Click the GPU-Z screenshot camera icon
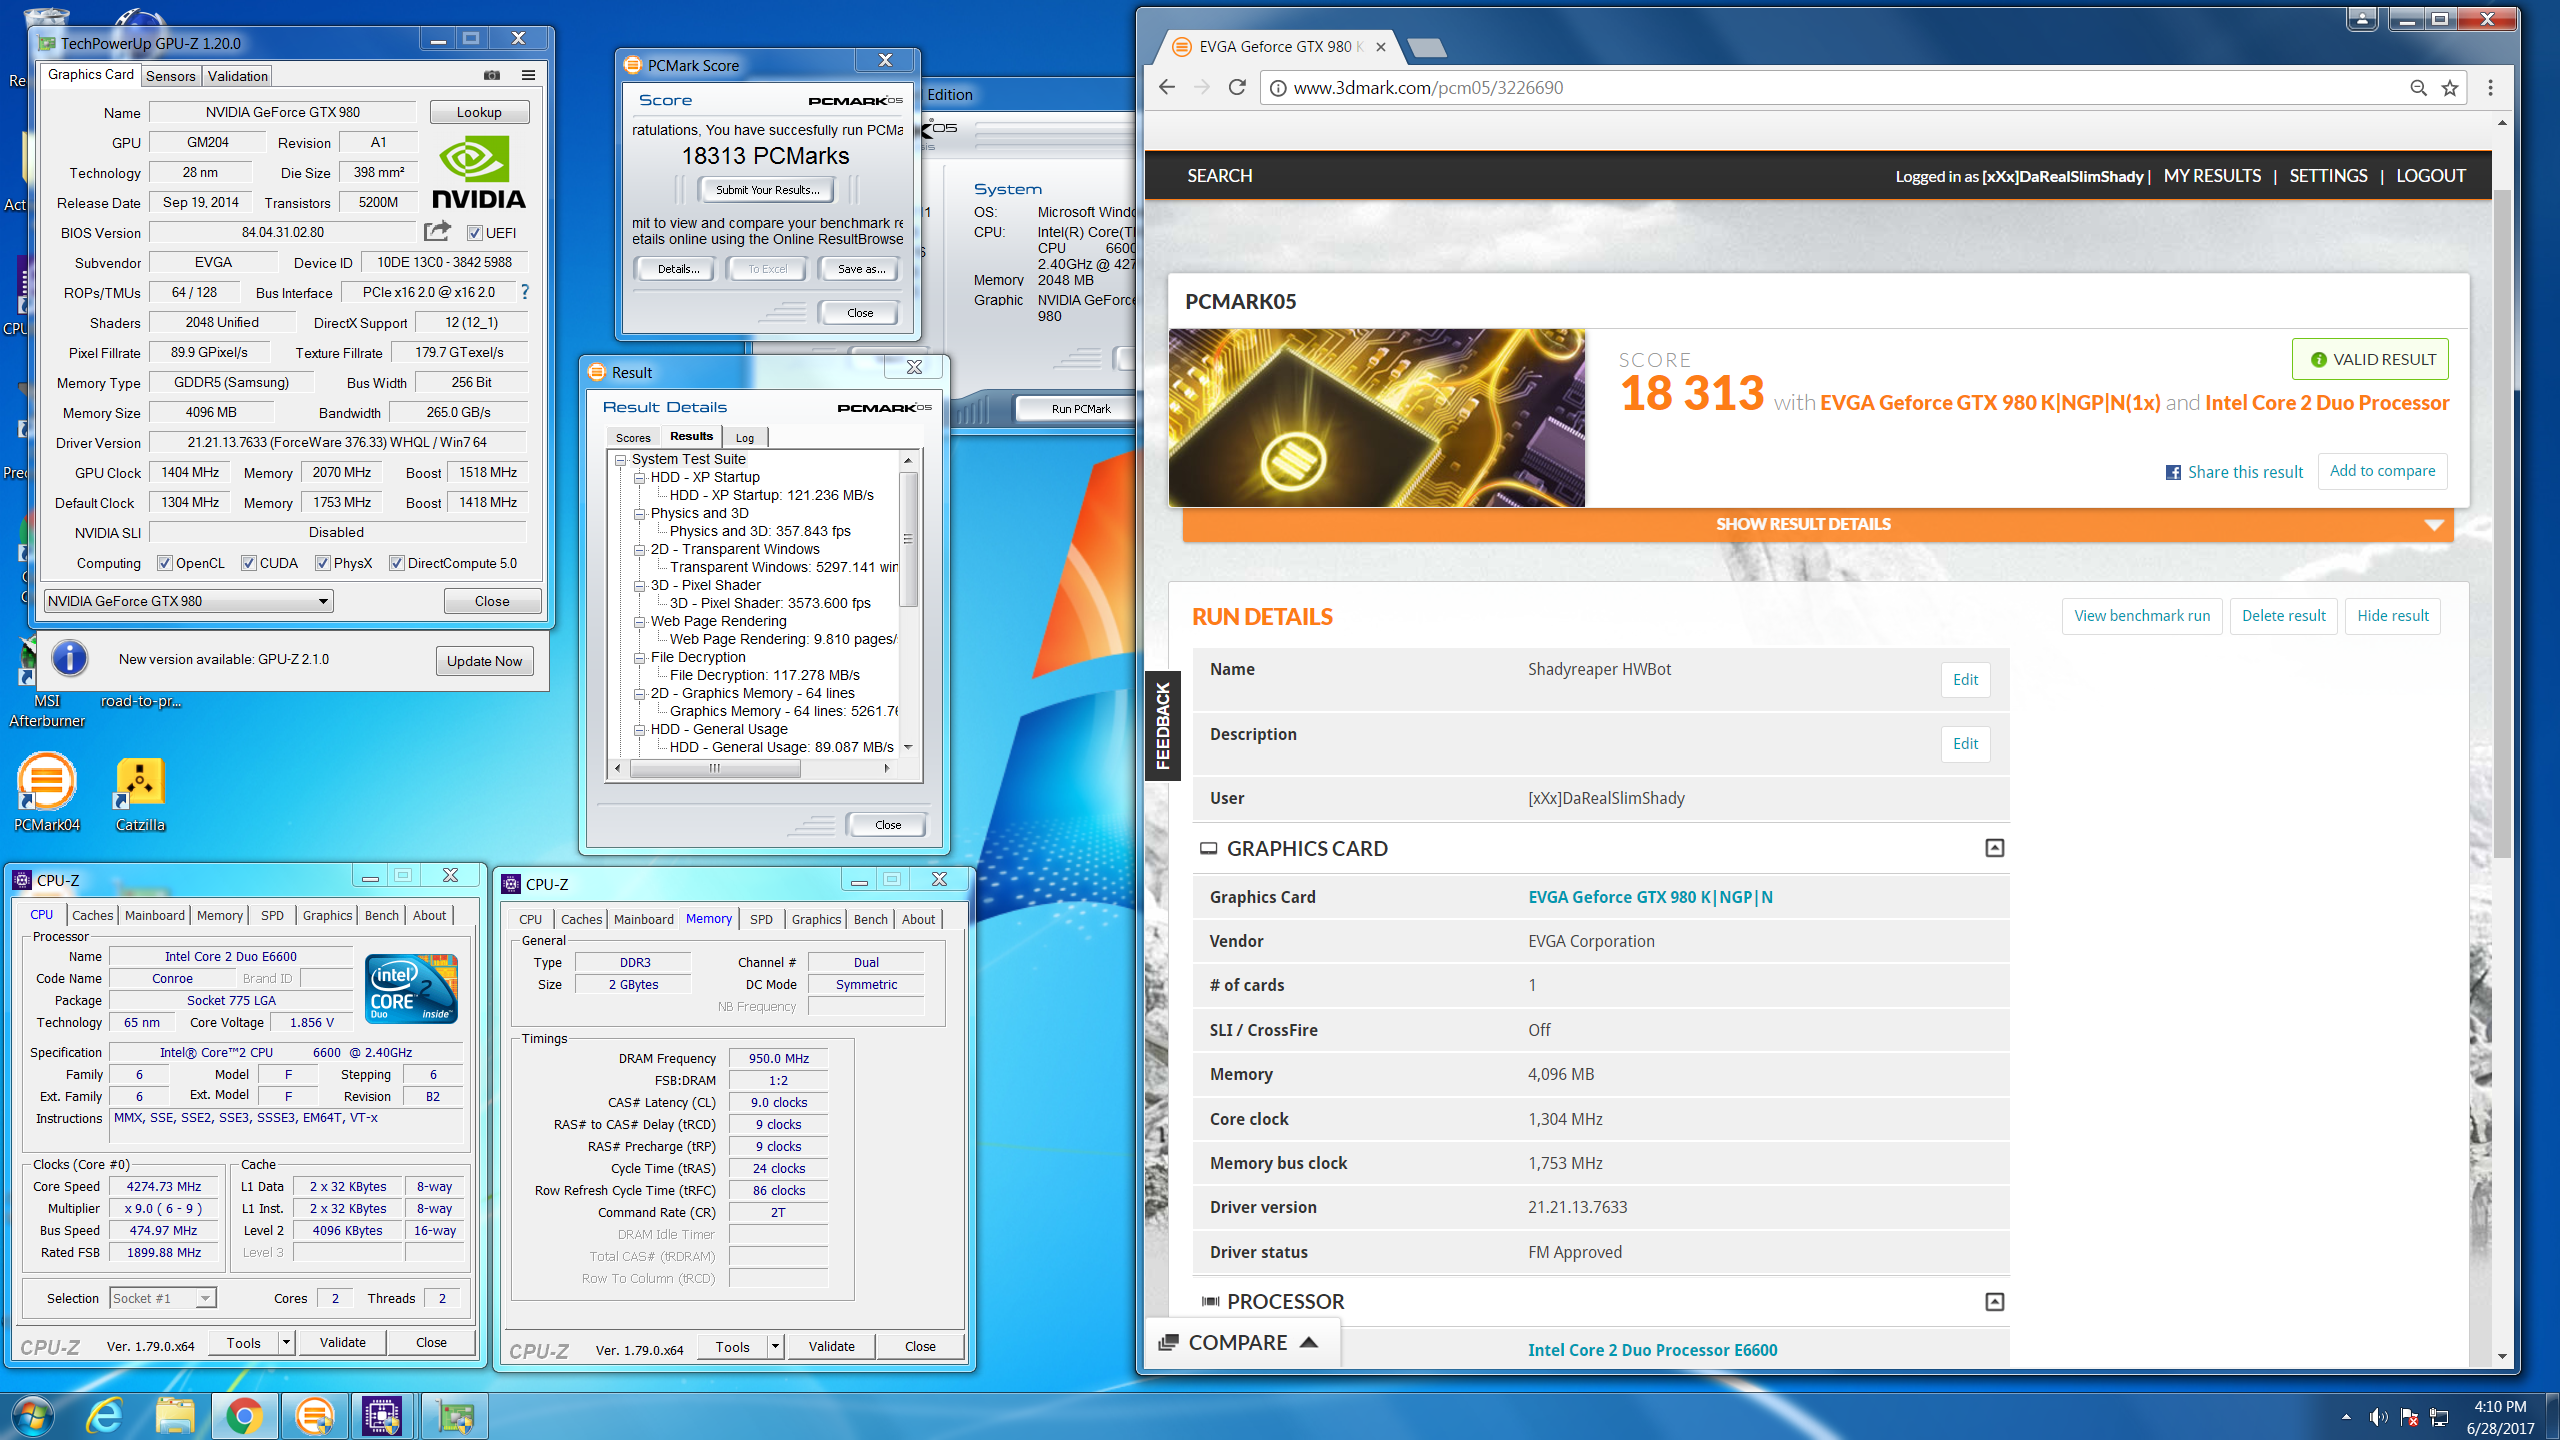Screen dimensions: 2560x1440 click(492, 75)
